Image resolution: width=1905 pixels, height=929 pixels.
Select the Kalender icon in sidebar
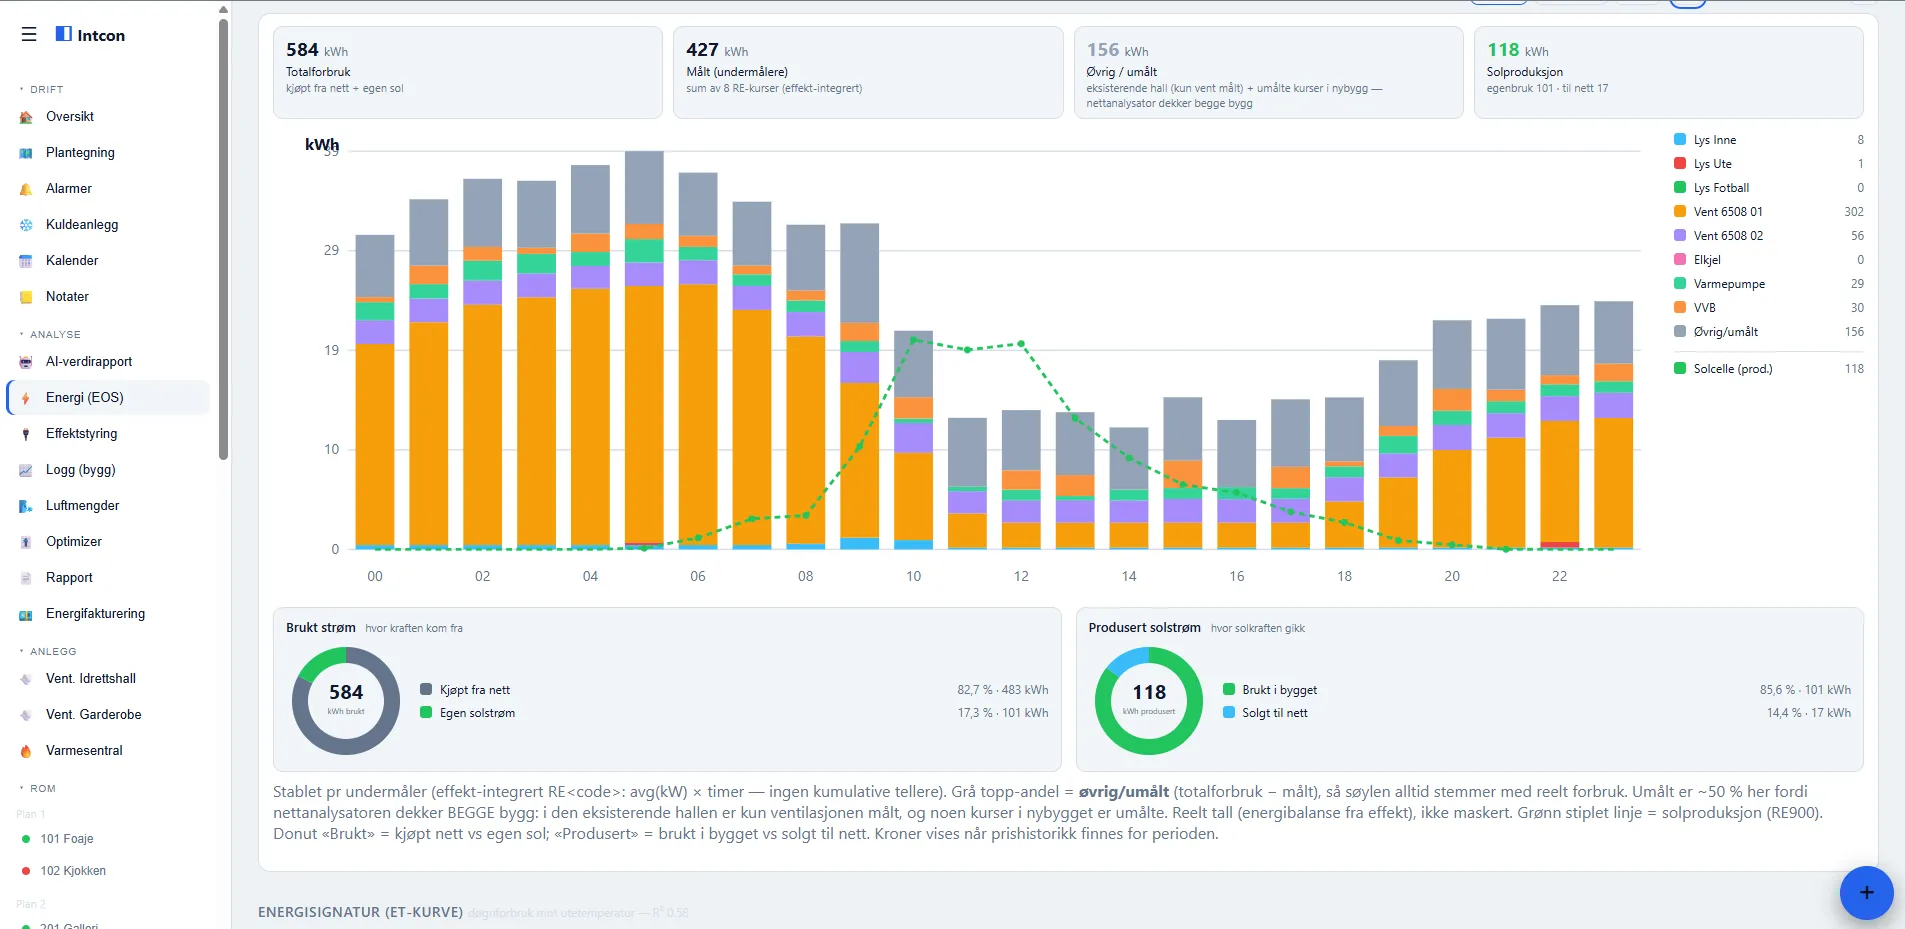[x=26, y=261]
